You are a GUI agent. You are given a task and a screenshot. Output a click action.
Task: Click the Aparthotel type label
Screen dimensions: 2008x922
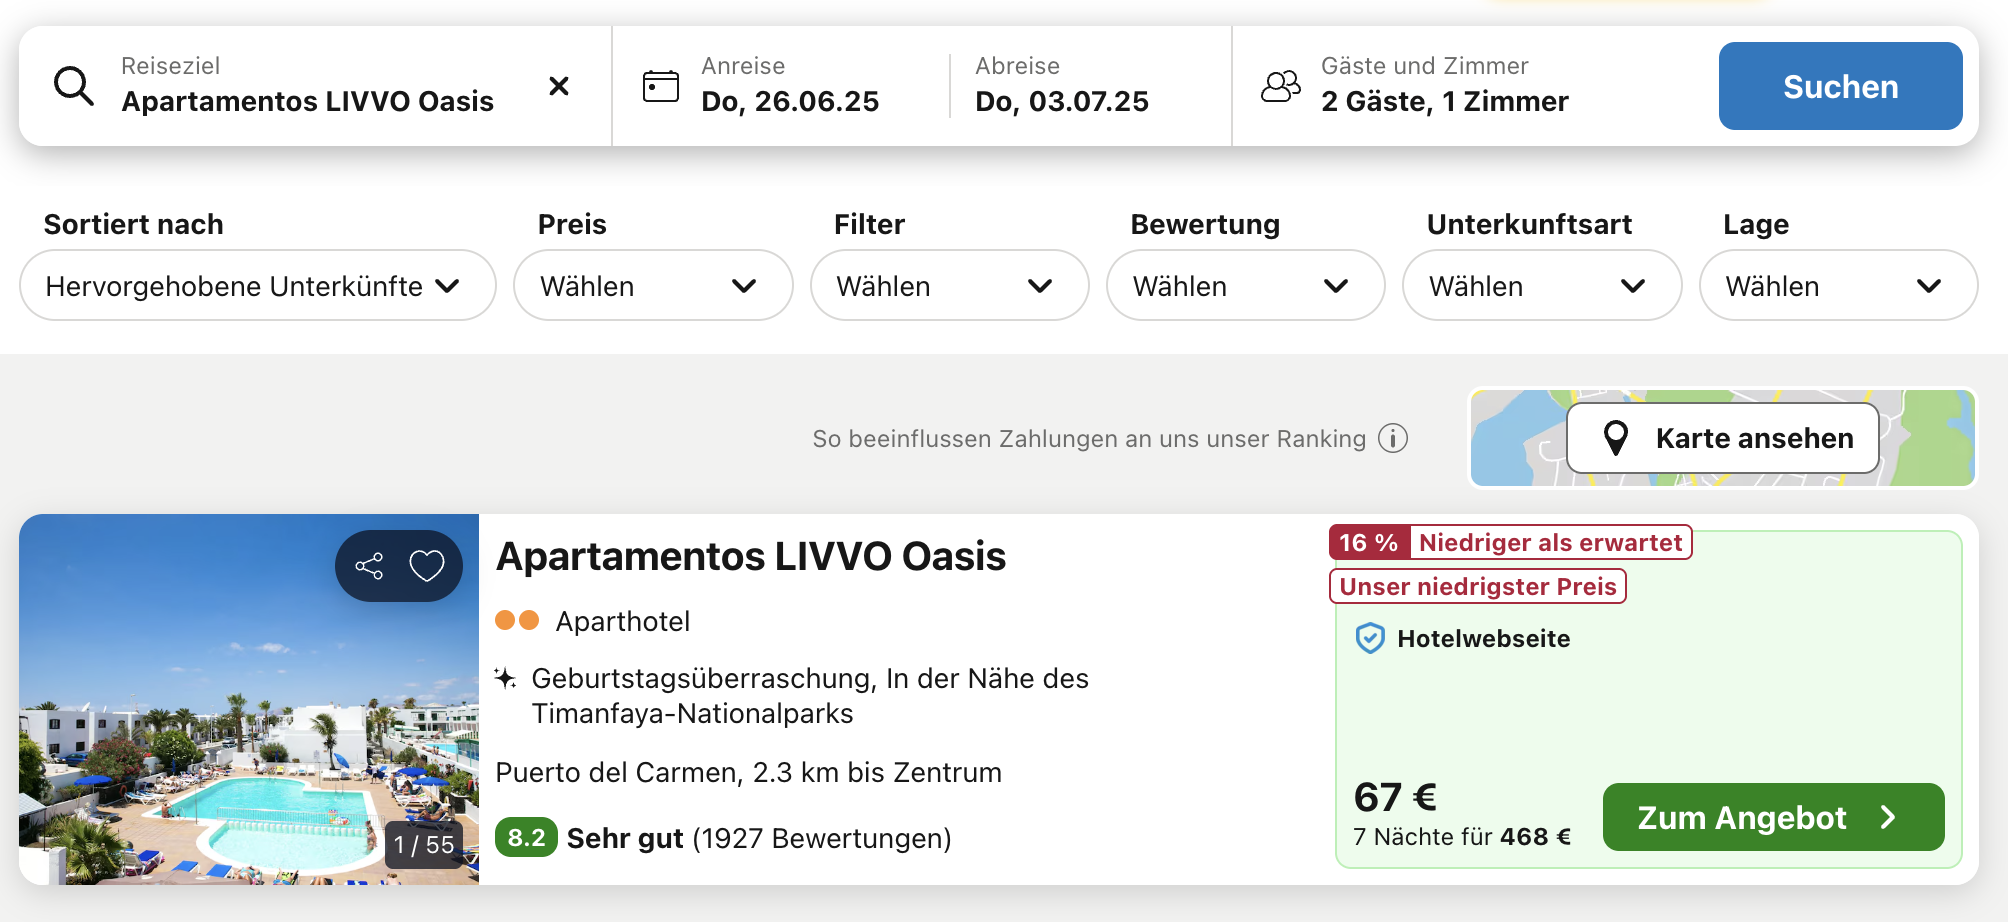pyautogui.click(x=623, y=622)
